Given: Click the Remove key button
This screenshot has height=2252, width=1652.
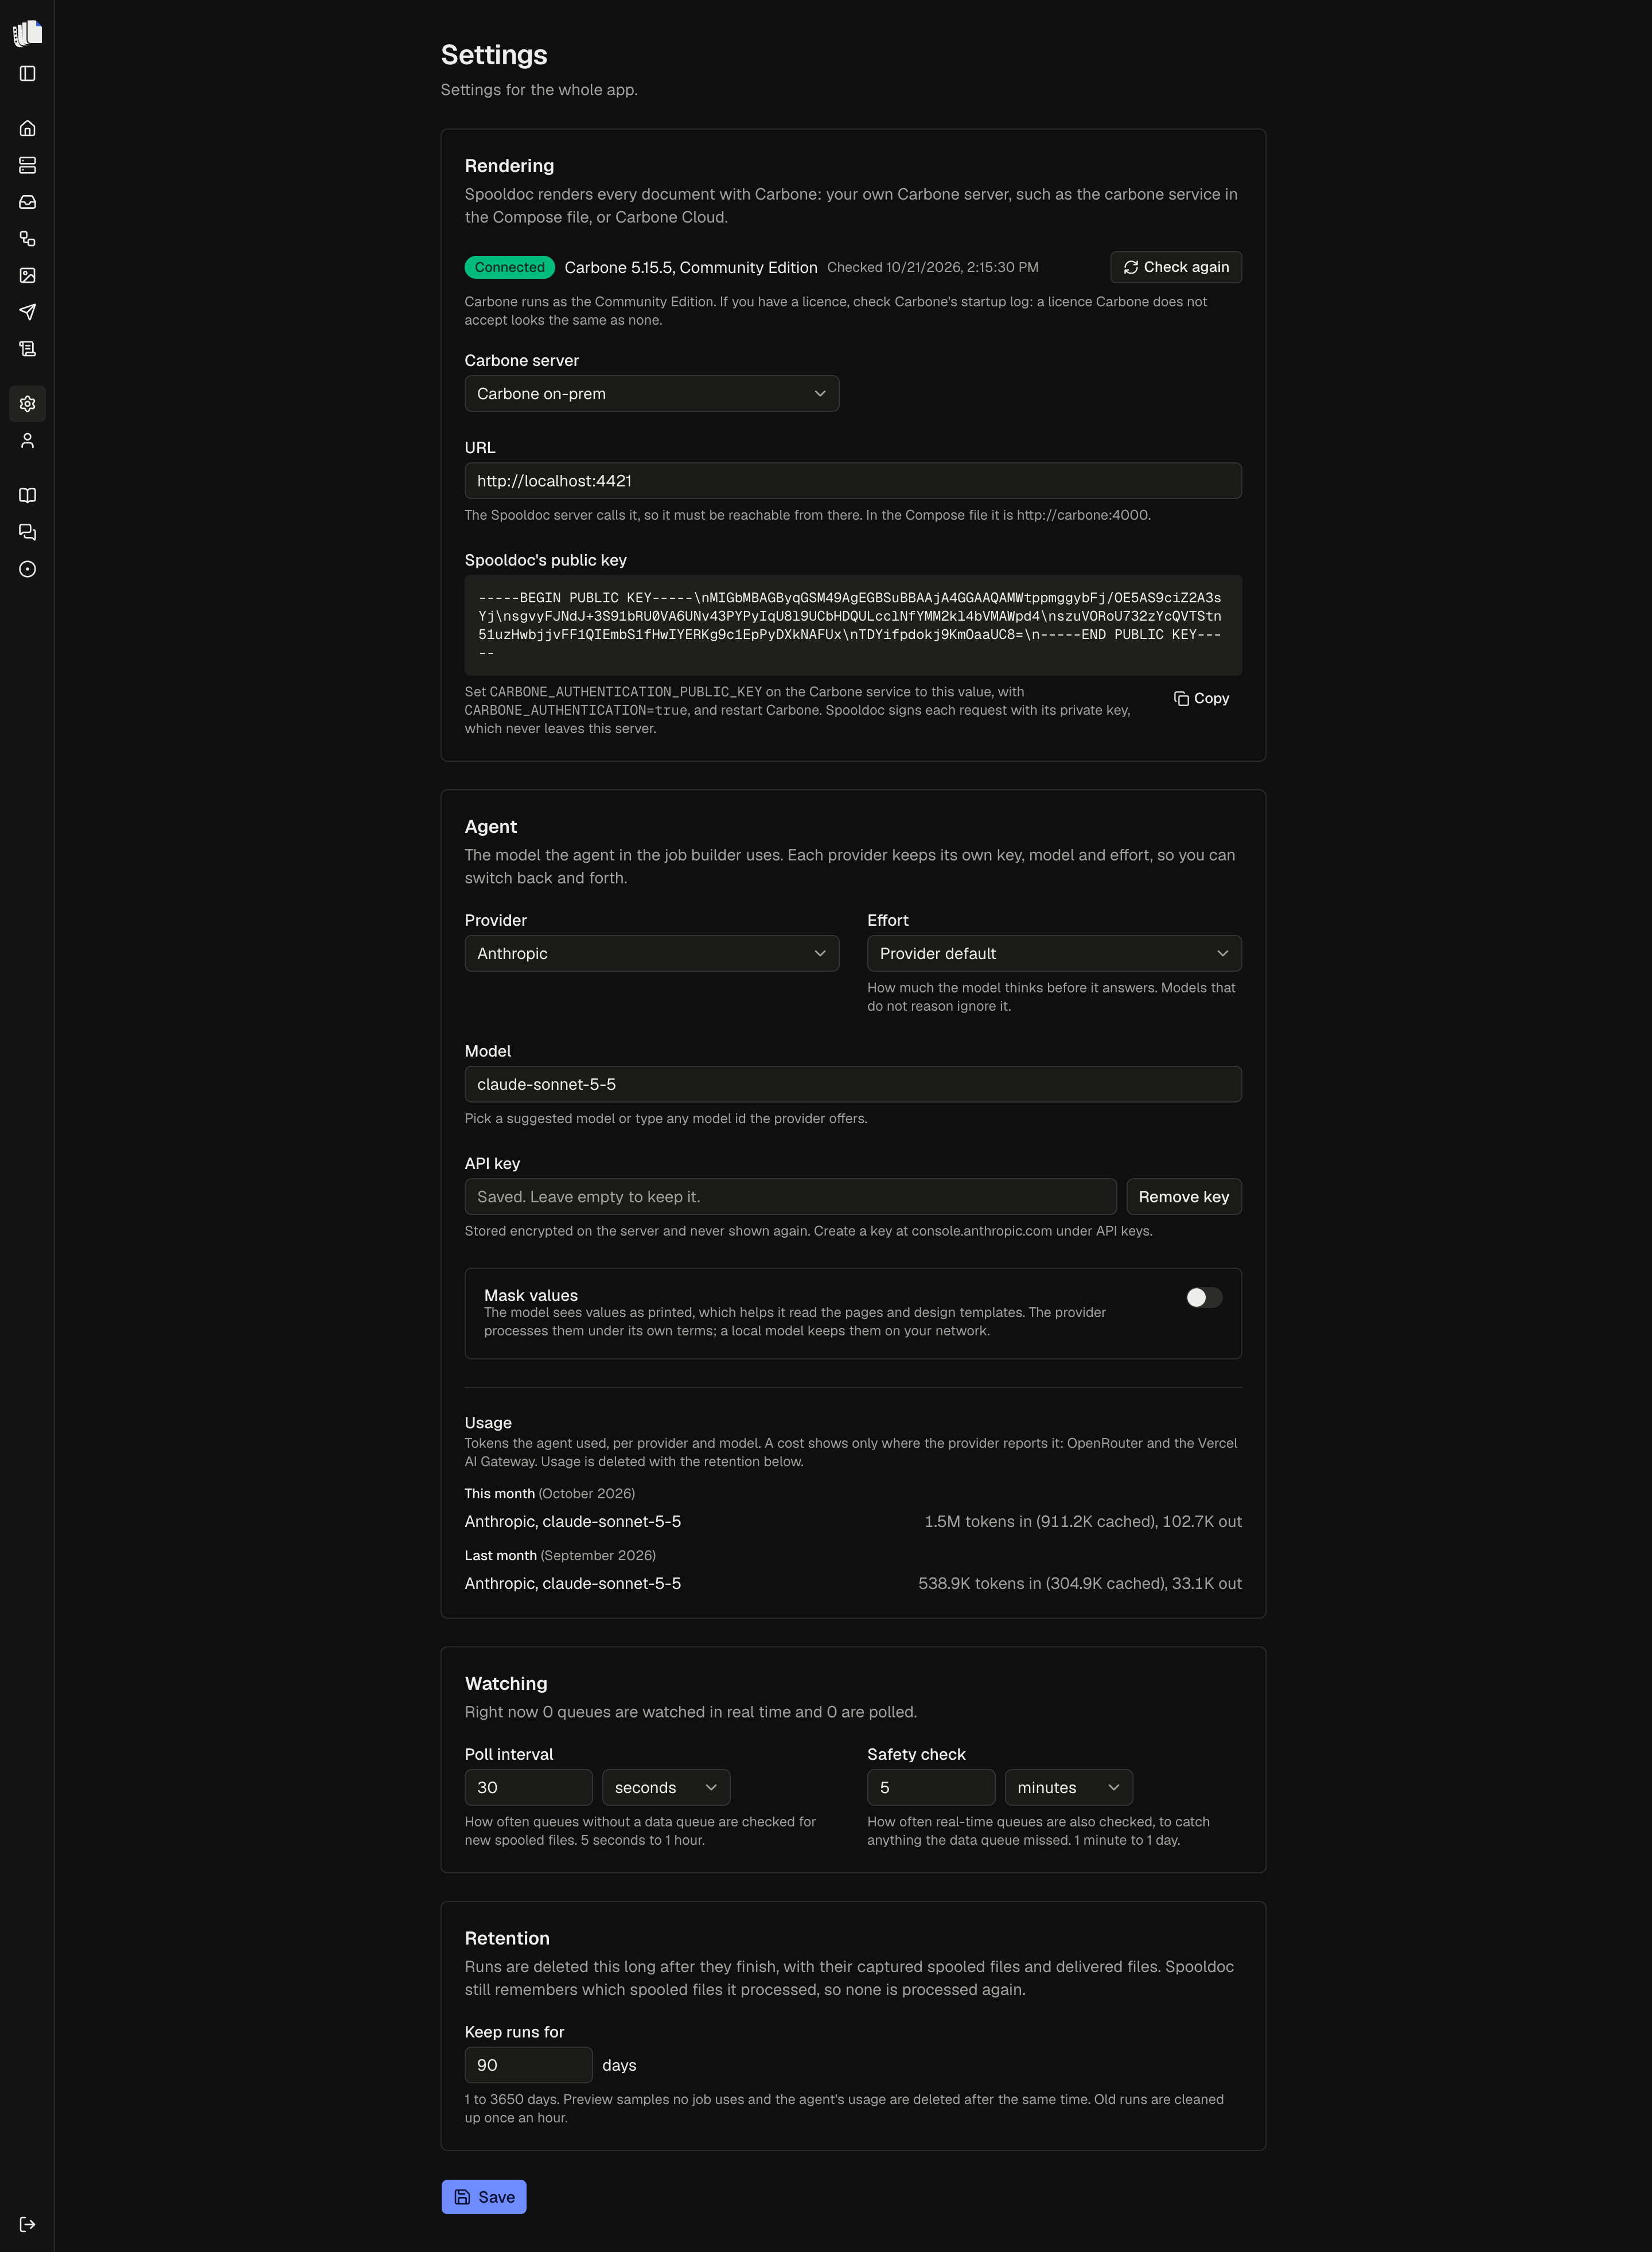Looking at the screenshot, I should 1184,1197.
